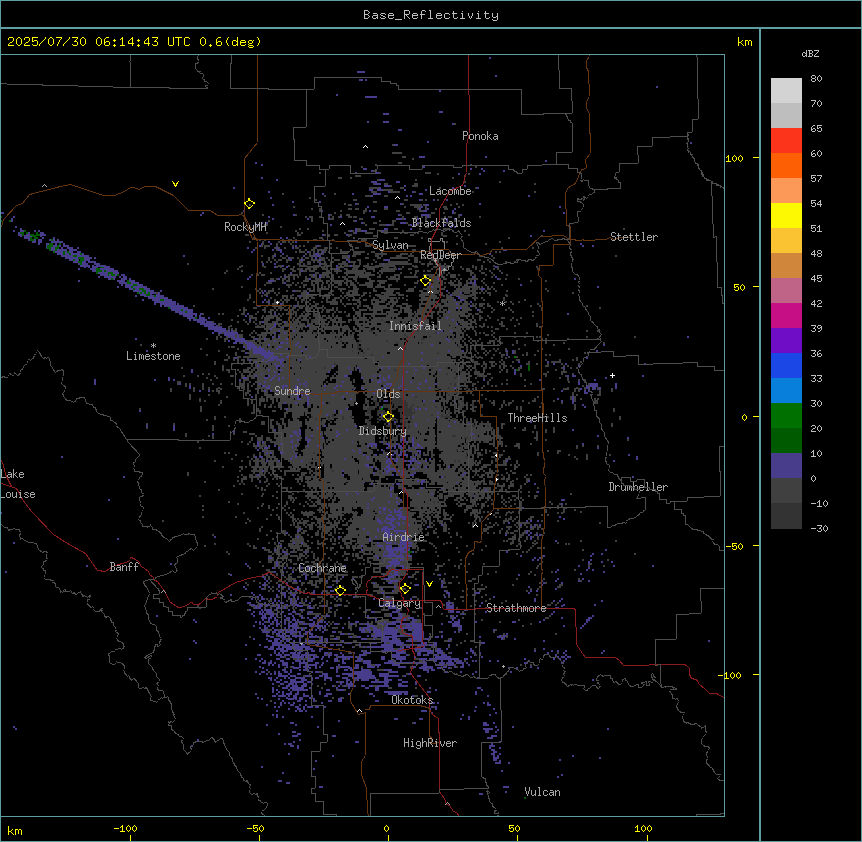Click the ThreeHills town label
862x842 pixels.
click(x=537, y=418)
